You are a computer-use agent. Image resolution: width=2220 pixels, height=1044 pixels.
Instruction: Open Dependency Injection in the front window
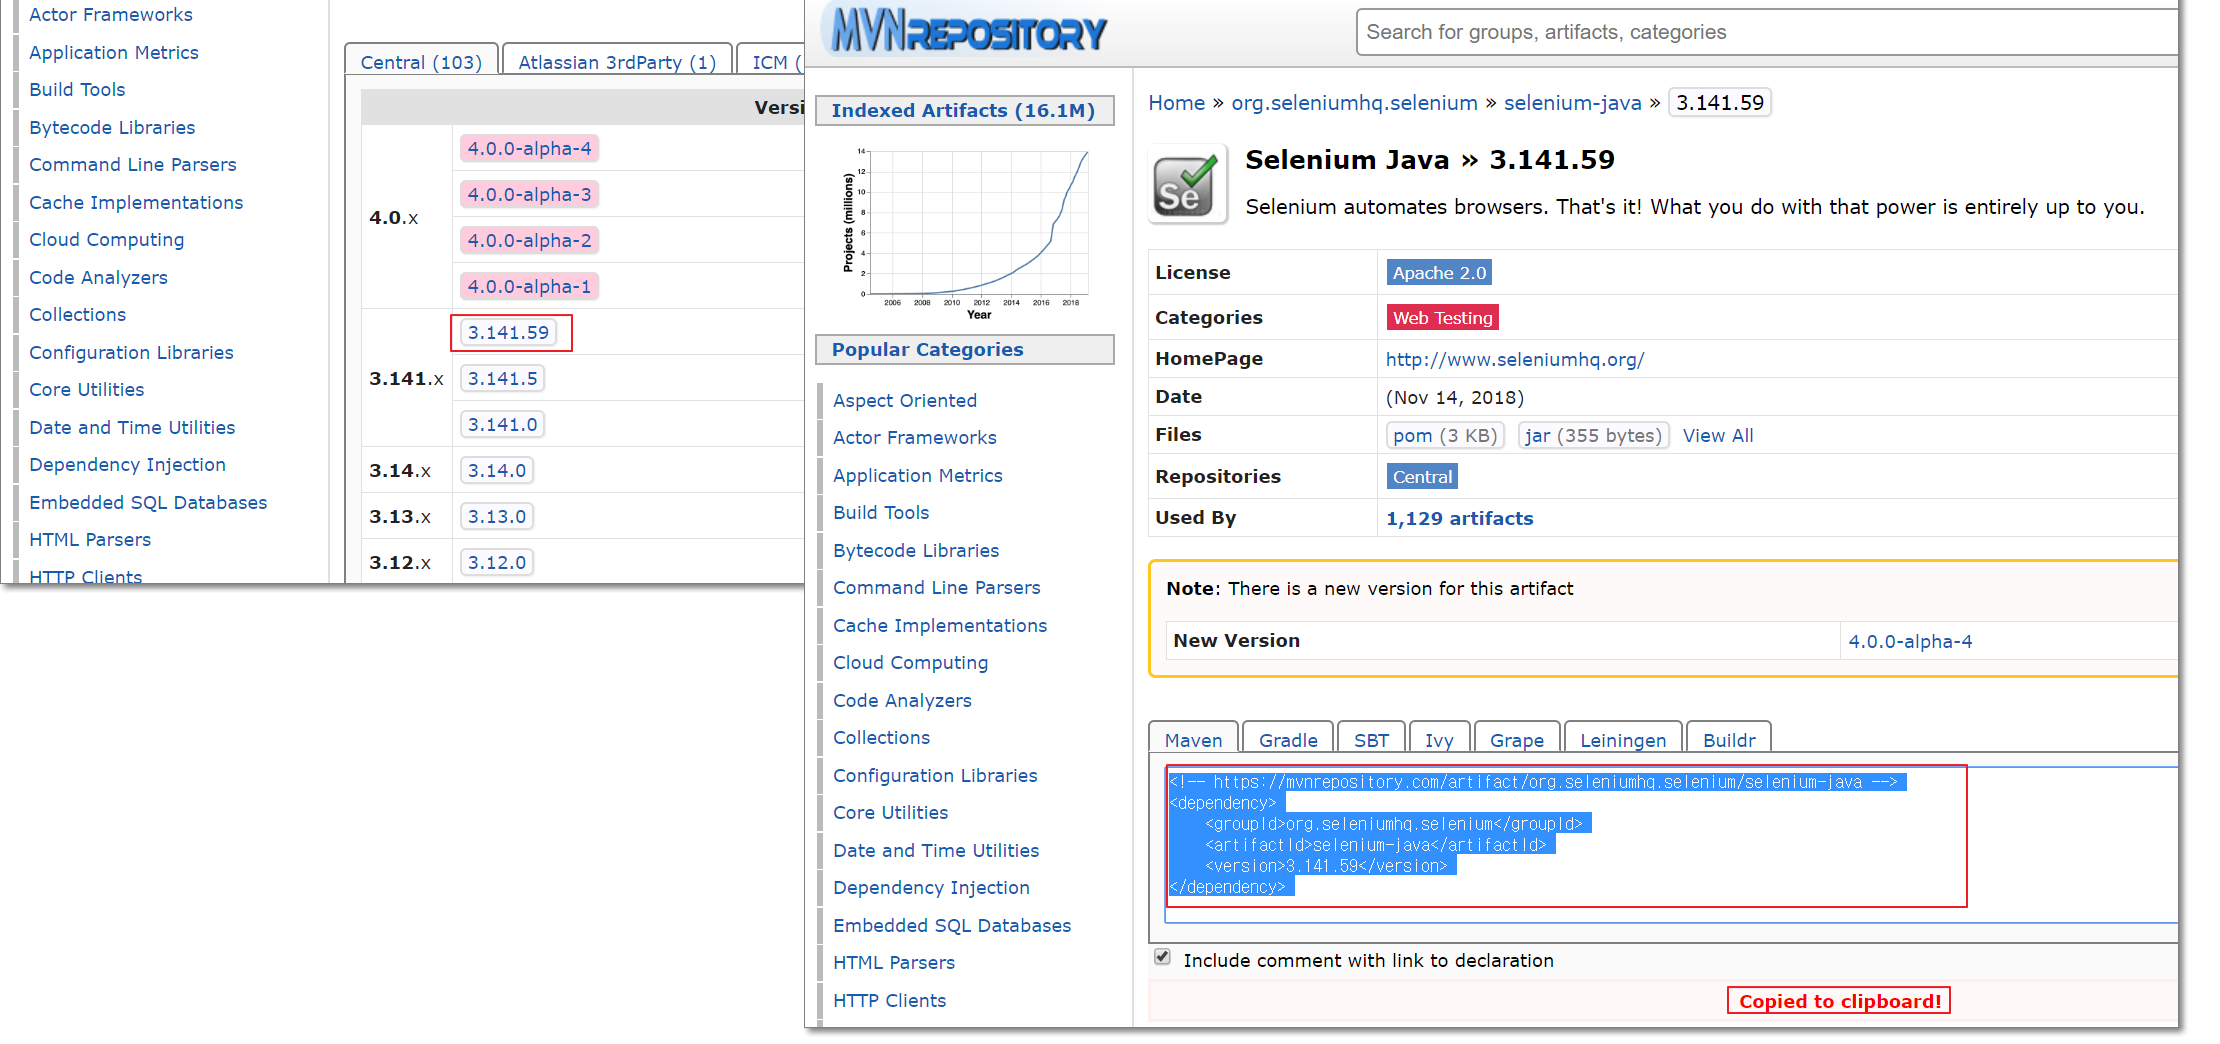[x=931, y=887]
